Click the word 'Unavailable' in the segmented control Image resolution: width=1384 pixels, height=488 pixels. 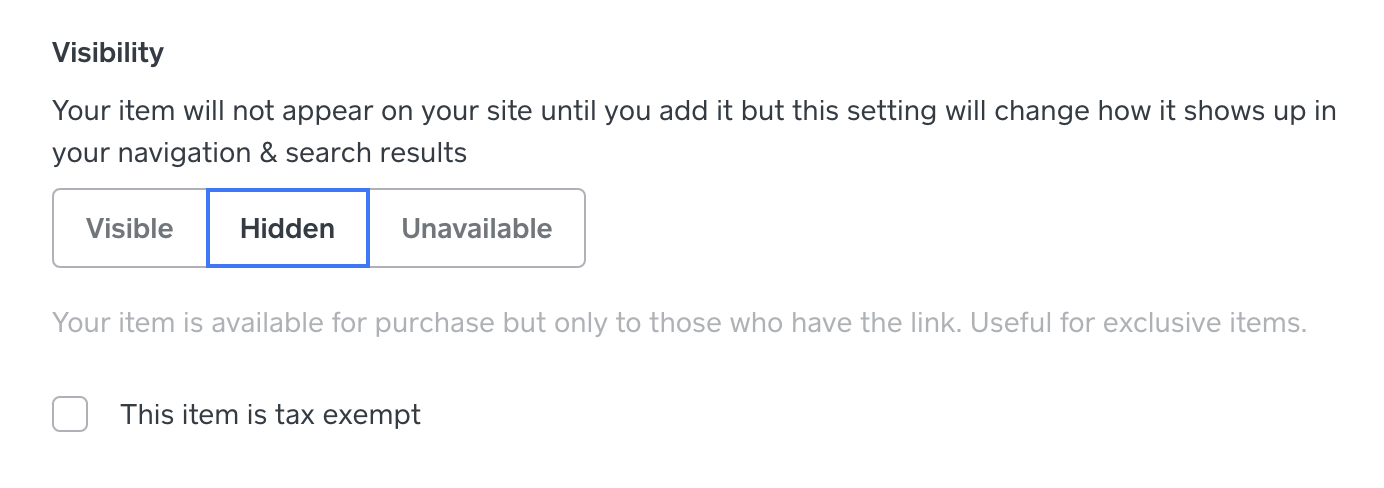(x=476, y=228)
